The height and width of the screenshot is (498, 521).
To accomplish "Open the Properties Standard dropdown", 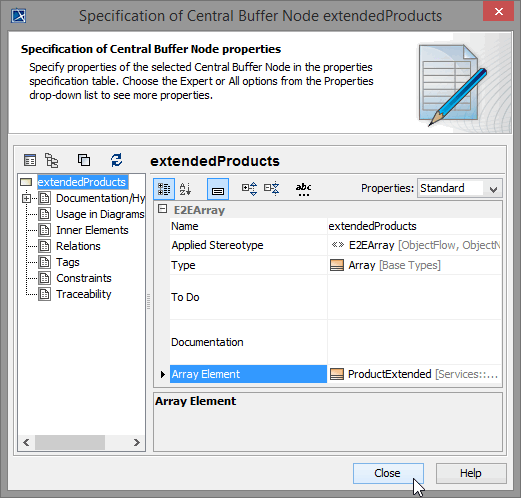I will click(x=460, y=188).
